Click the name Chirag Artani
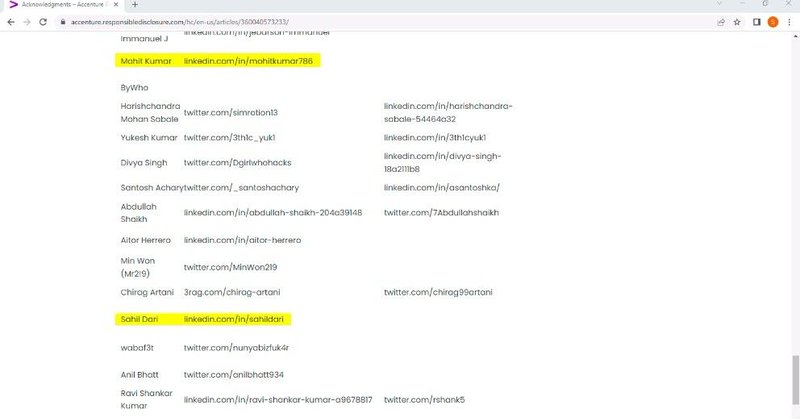Viewport: 800px width, 419px height. (147, 292)
